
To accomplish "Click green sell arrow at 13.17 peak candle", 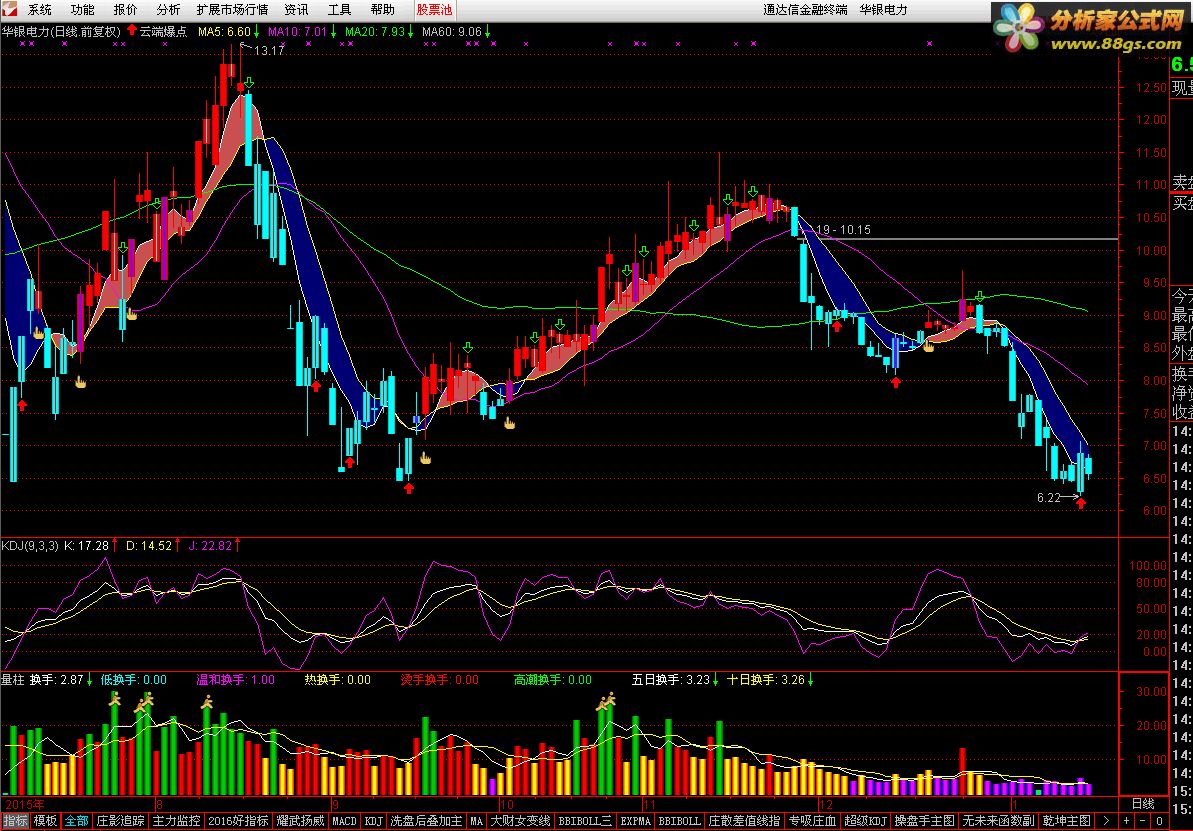I will point(249,82).
